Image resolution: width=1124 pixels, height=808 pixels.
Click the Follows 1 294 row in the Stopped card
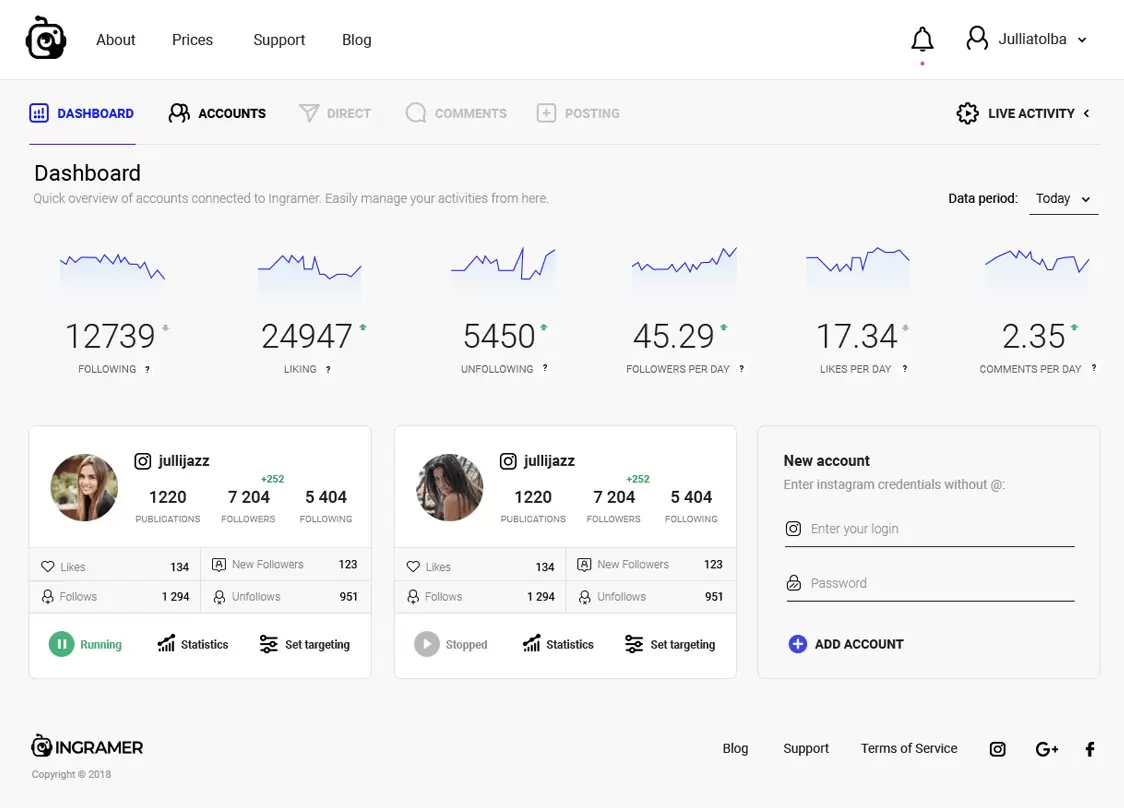pos(480,597)
